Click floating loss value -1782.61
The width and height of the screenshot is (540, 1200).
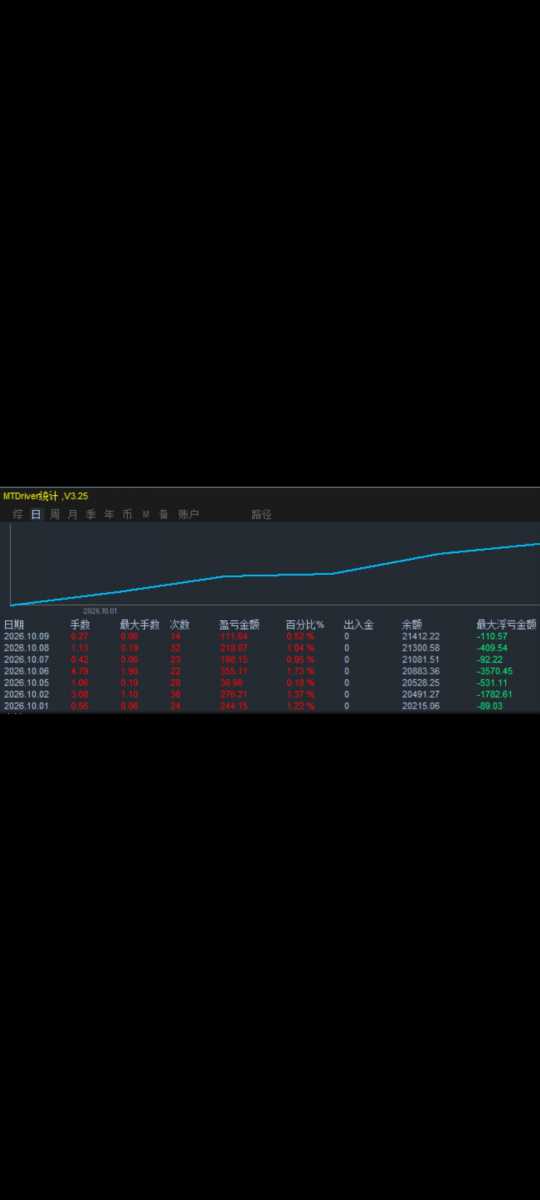coord(495,695)
